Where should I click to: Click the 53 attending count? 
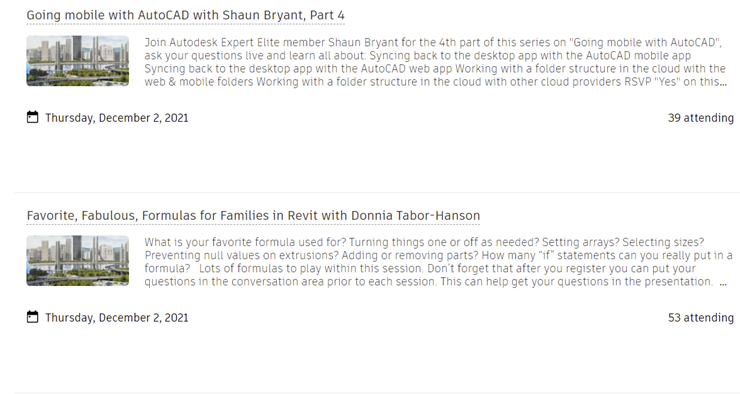coord(701,318)
